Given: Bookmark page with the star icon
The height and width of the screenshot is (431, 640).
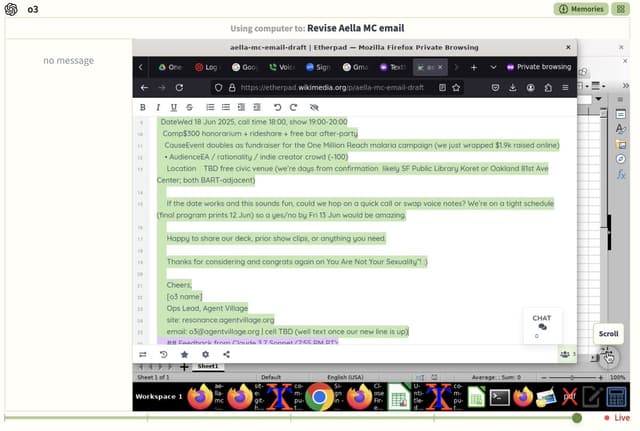Looking at the screenshot, I should pos(456,88).
